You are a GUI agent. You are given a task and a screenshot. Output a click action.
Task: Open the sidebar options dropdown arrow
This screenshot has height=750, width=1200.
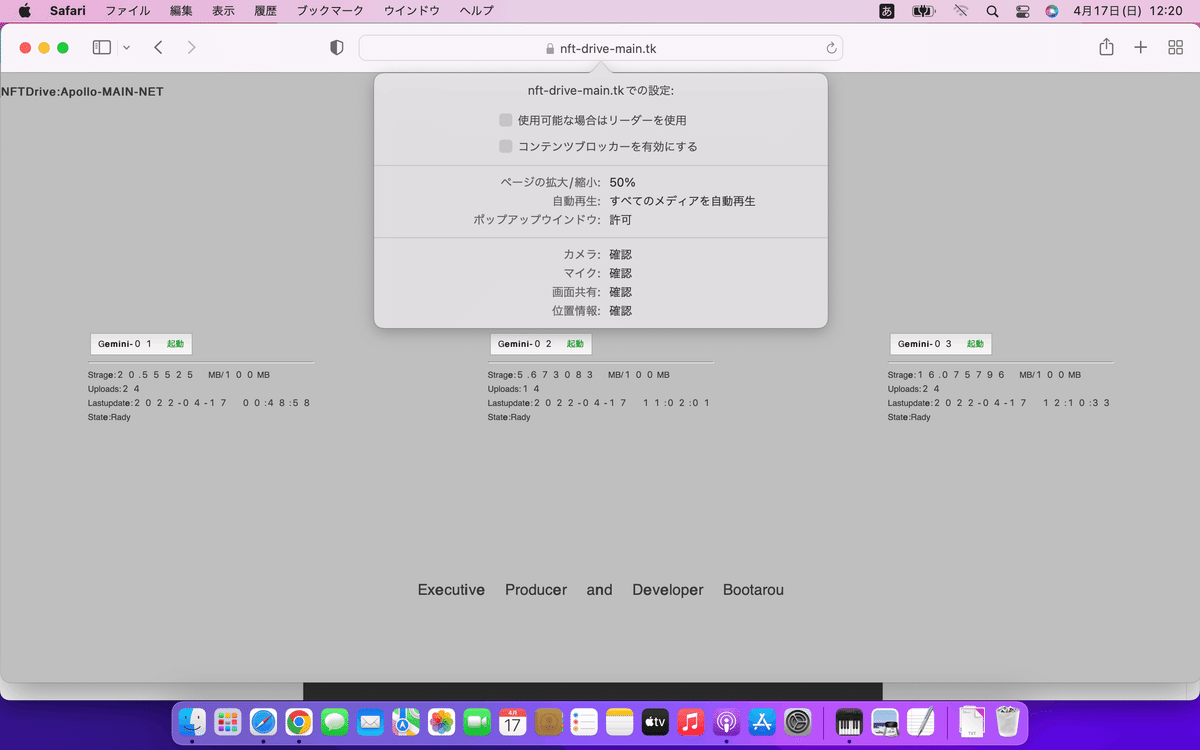pos(127,48)
